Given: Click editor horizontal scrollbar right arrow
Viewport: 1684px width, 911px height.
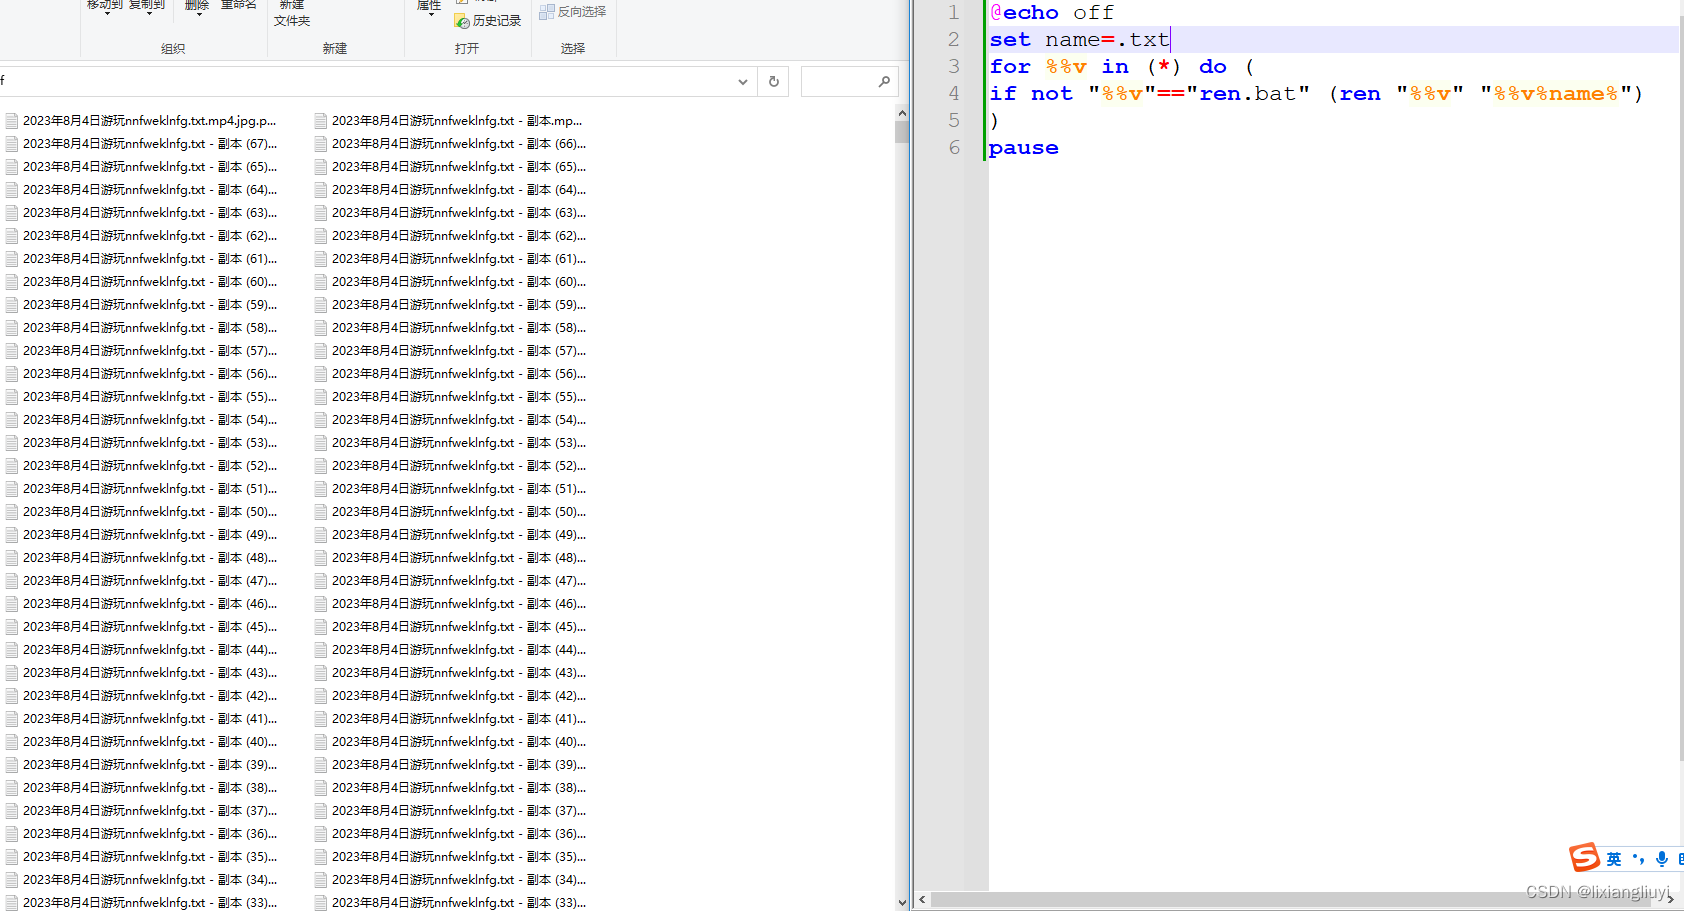Looking at the screenshot, I should click(1671, 899).
